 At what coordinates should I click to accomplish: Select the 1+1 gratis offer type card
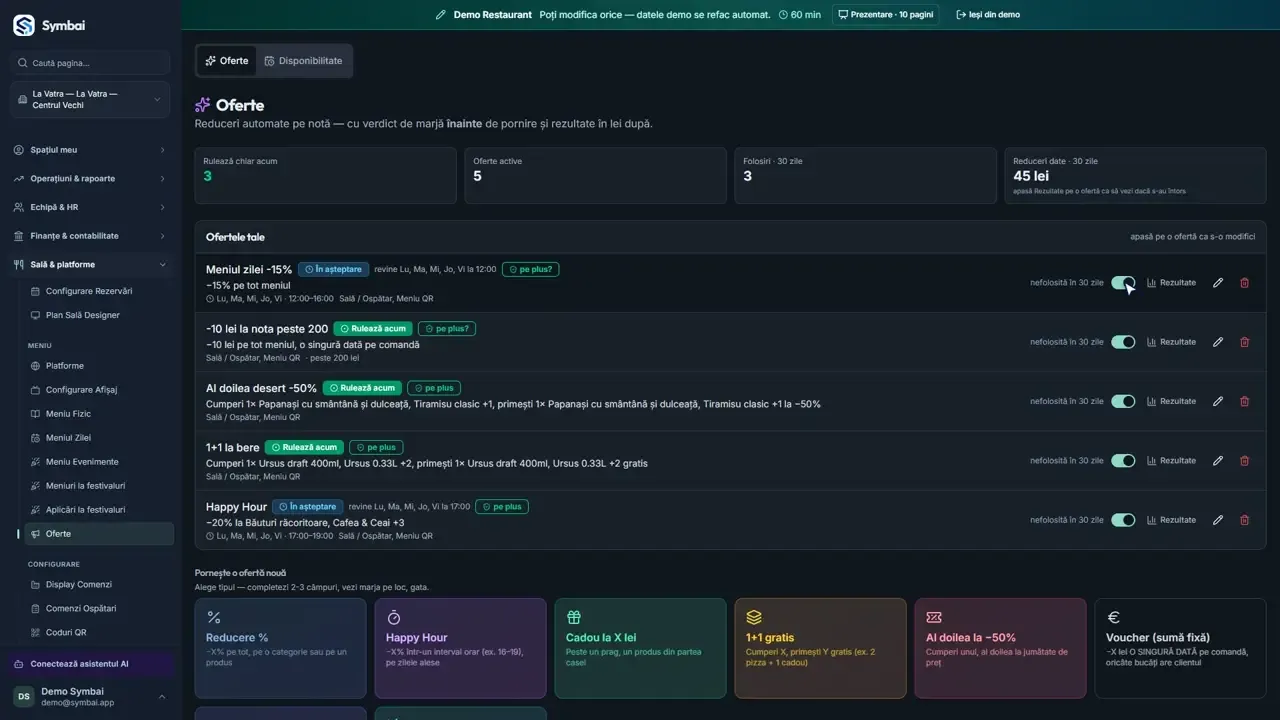pyautogui.click(x=820, y=648)
